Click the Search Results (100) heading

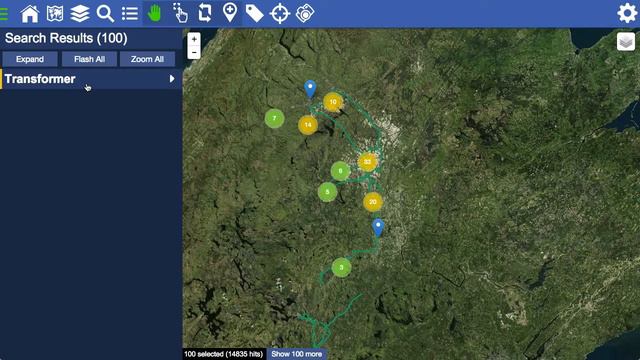(x=66, y=38)
